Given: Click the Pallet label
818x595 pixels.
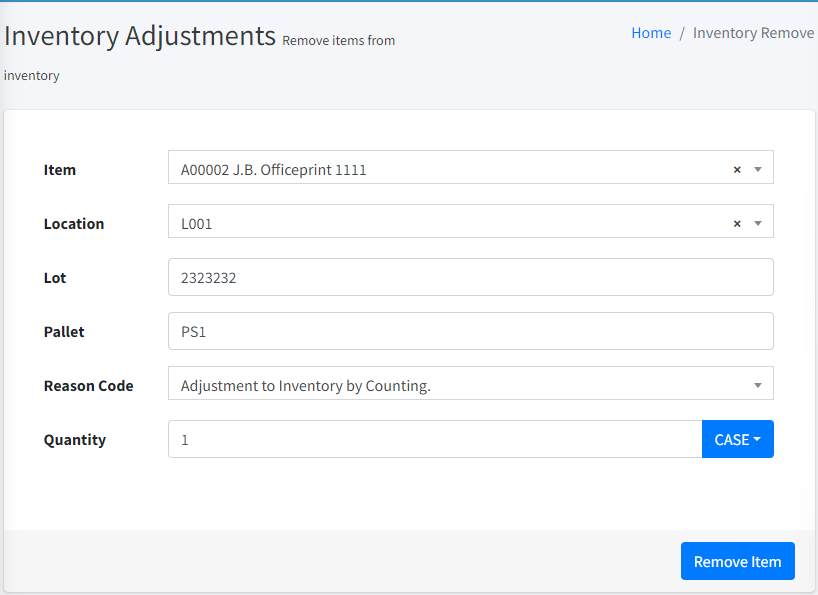Looking at the screenshot, I should point(64,332).
